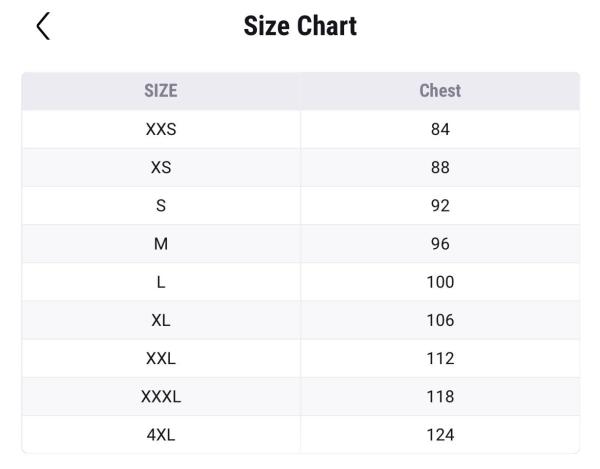Click chest value 84
The image size is (600, 469).
[x=440, y=130]
